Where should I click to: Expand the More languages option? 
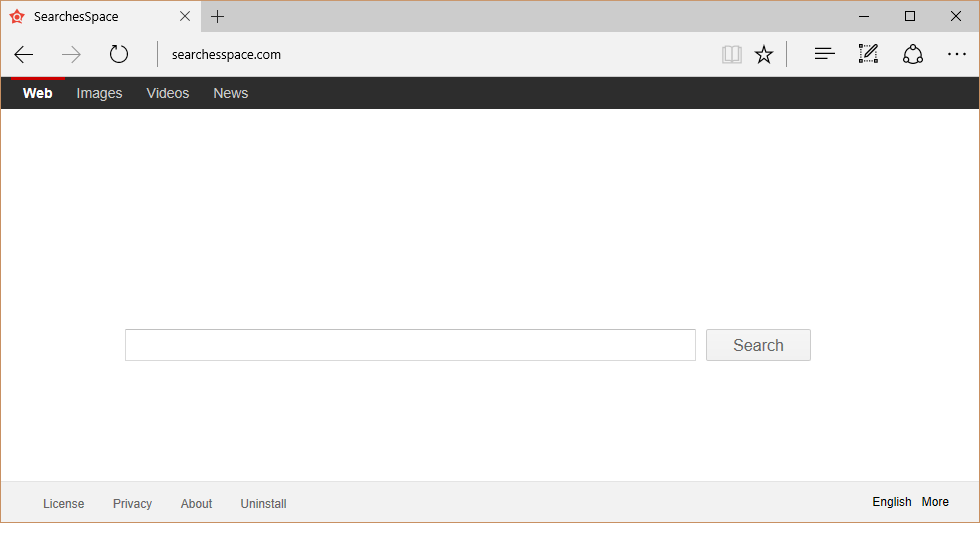pos(935,502)
